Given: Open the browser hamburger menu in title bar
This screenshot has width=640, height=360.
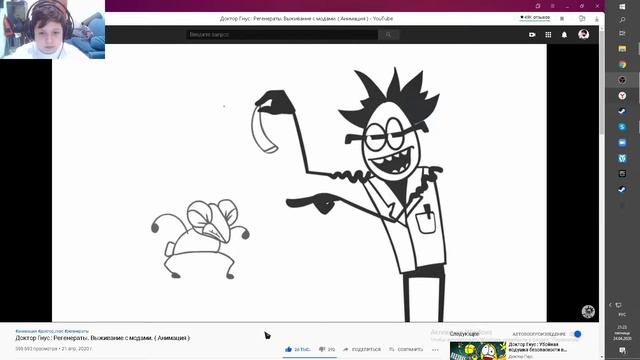Looking at the screenshot, I should point(553,6).
